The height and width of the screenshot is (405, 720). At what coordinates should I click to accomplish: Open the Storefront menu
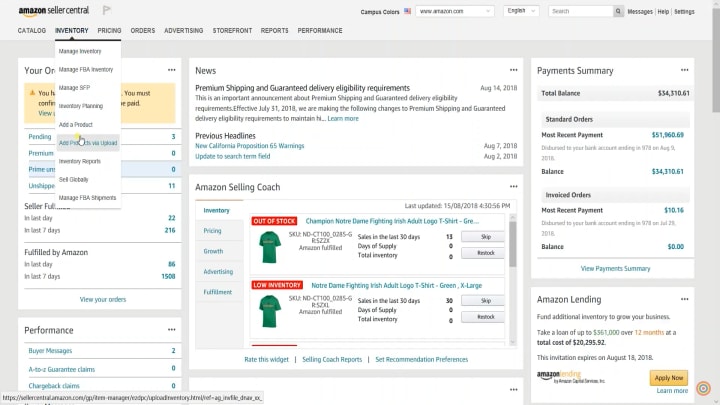tap(232, 30)
